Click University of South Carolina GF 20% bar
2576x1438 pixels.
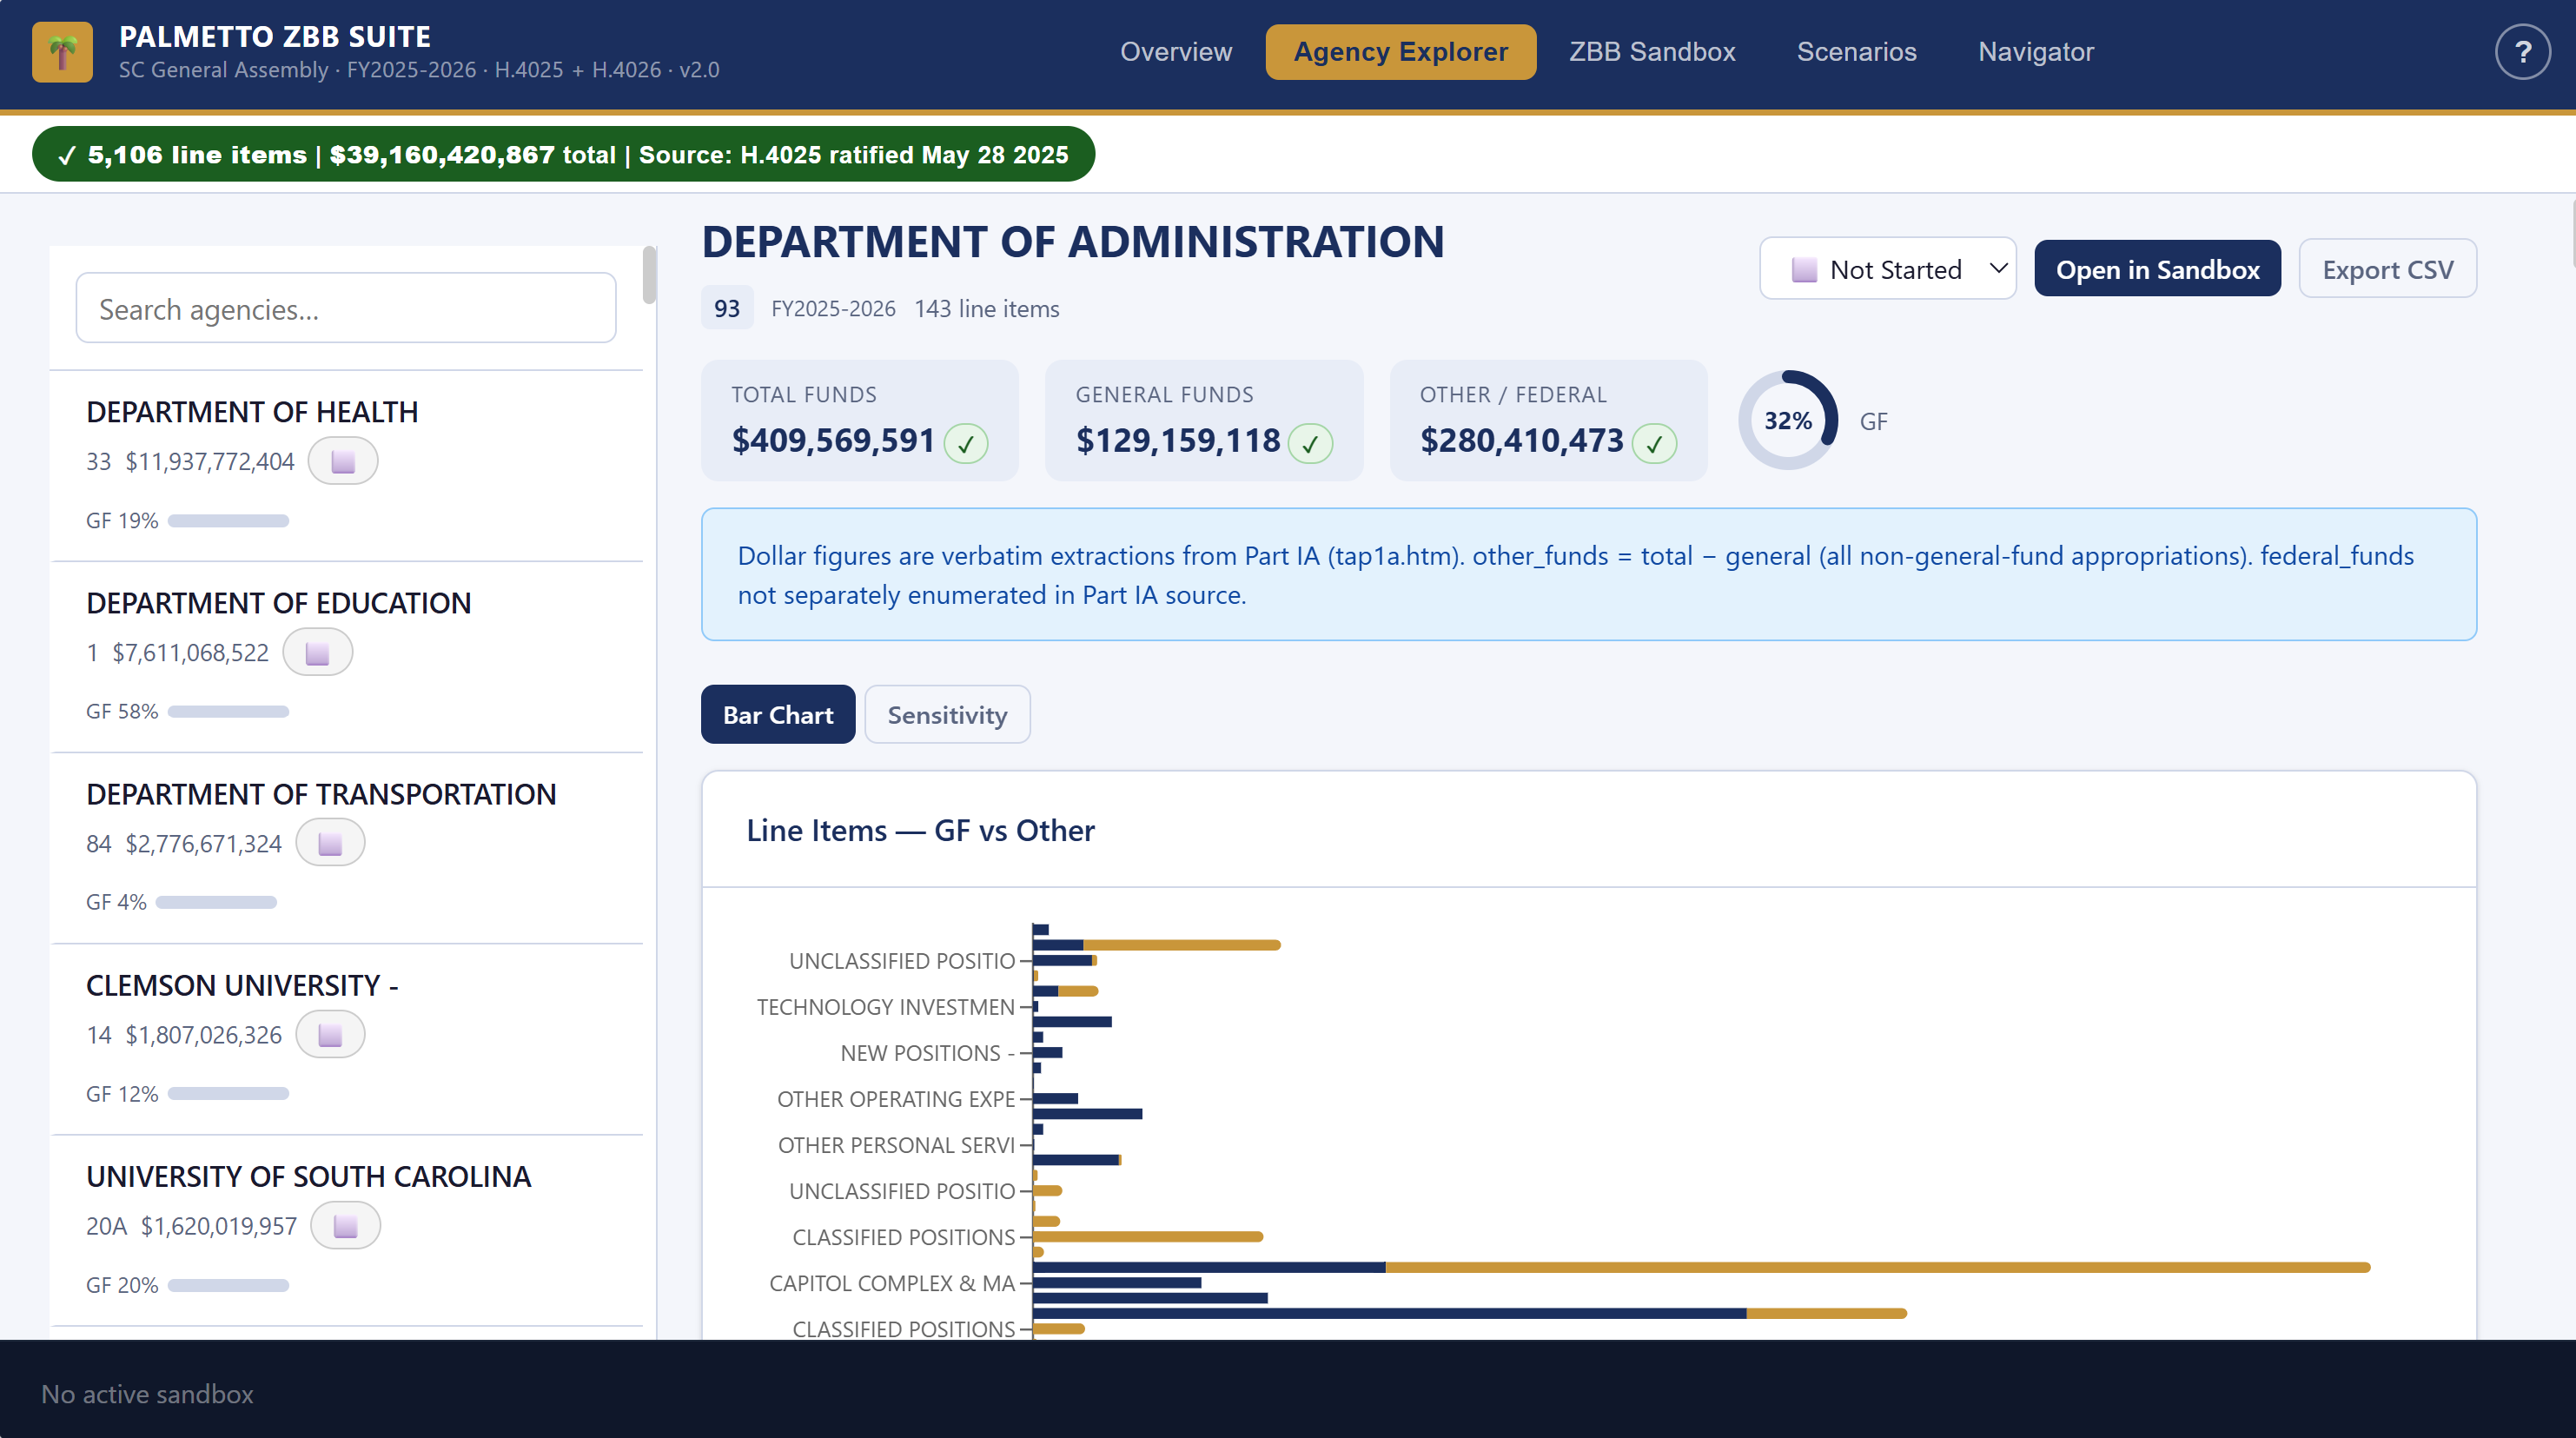(228, 1285)
